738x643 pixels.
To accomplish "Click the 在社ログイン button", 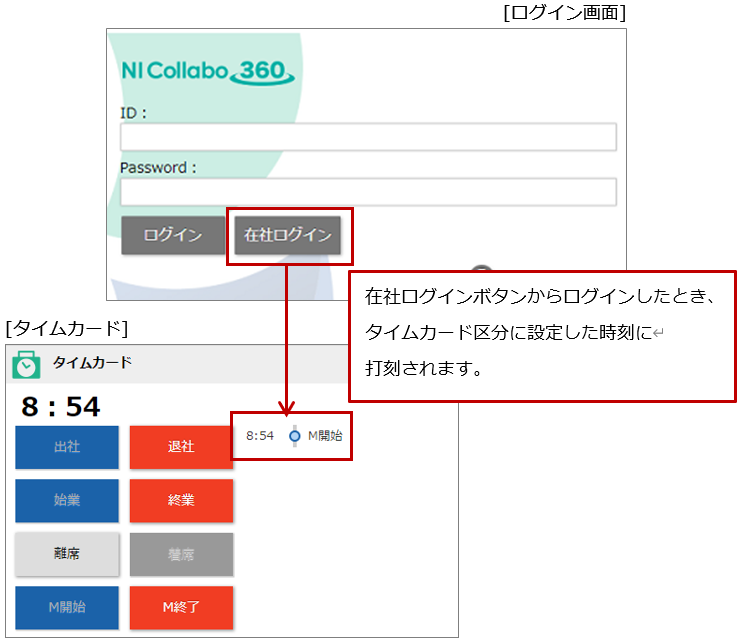I will [x=288, y=235].
